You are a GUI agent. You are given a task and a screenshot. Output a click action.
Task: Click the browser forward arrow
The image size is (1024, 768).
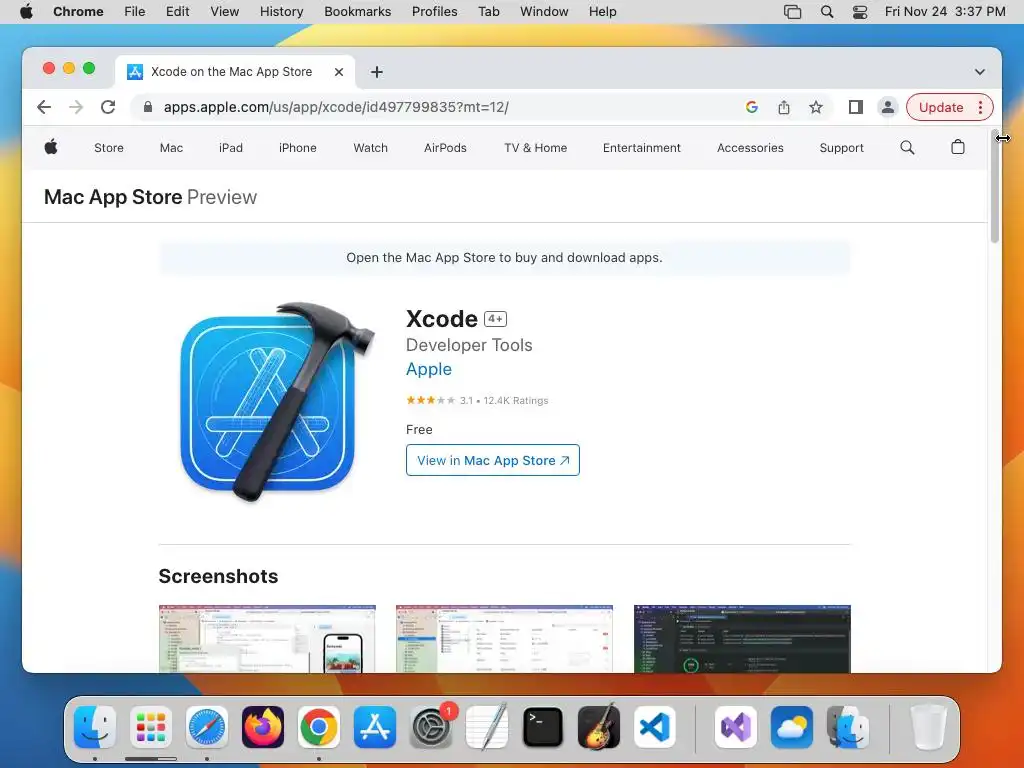(76, 107)
